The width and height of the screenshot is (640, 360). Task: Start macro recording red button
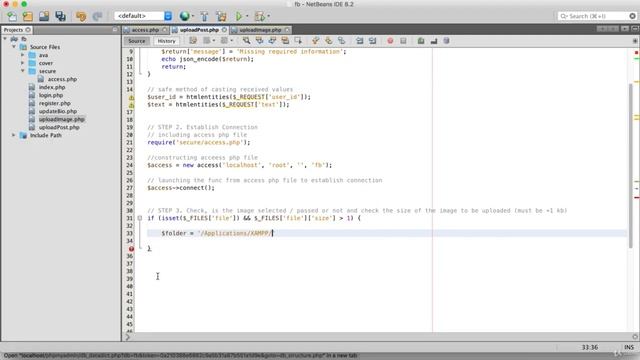(x=390, y=41)
